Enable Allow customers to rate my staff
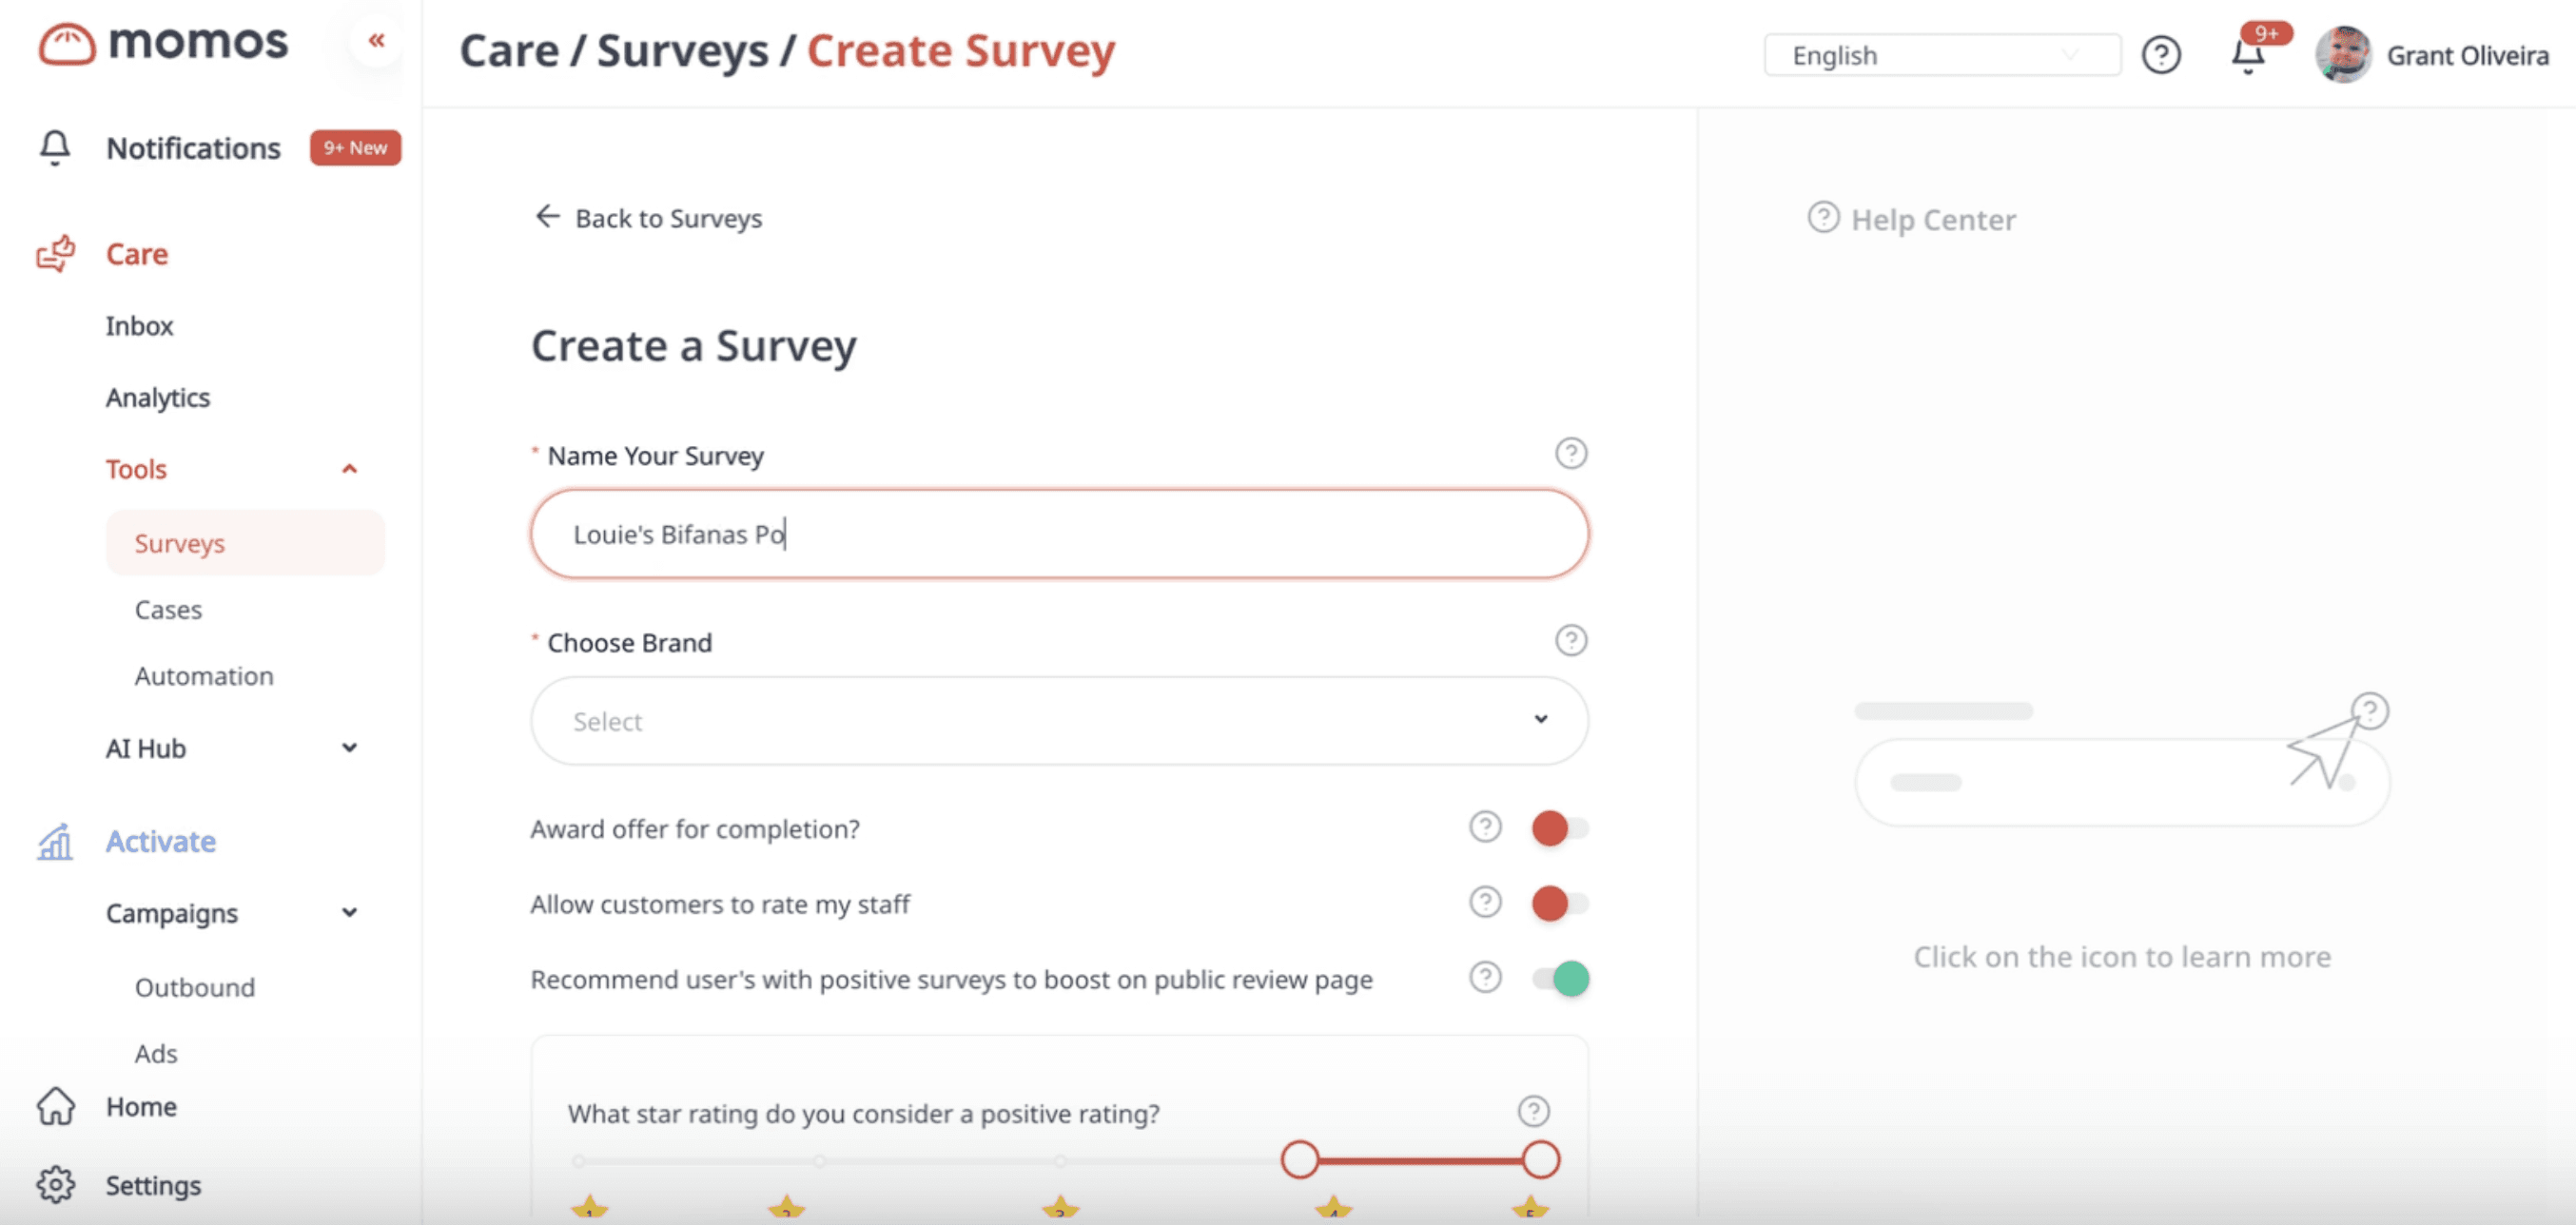The height and width of the screenshot is (1225, 2576). tap(1559, 904)
